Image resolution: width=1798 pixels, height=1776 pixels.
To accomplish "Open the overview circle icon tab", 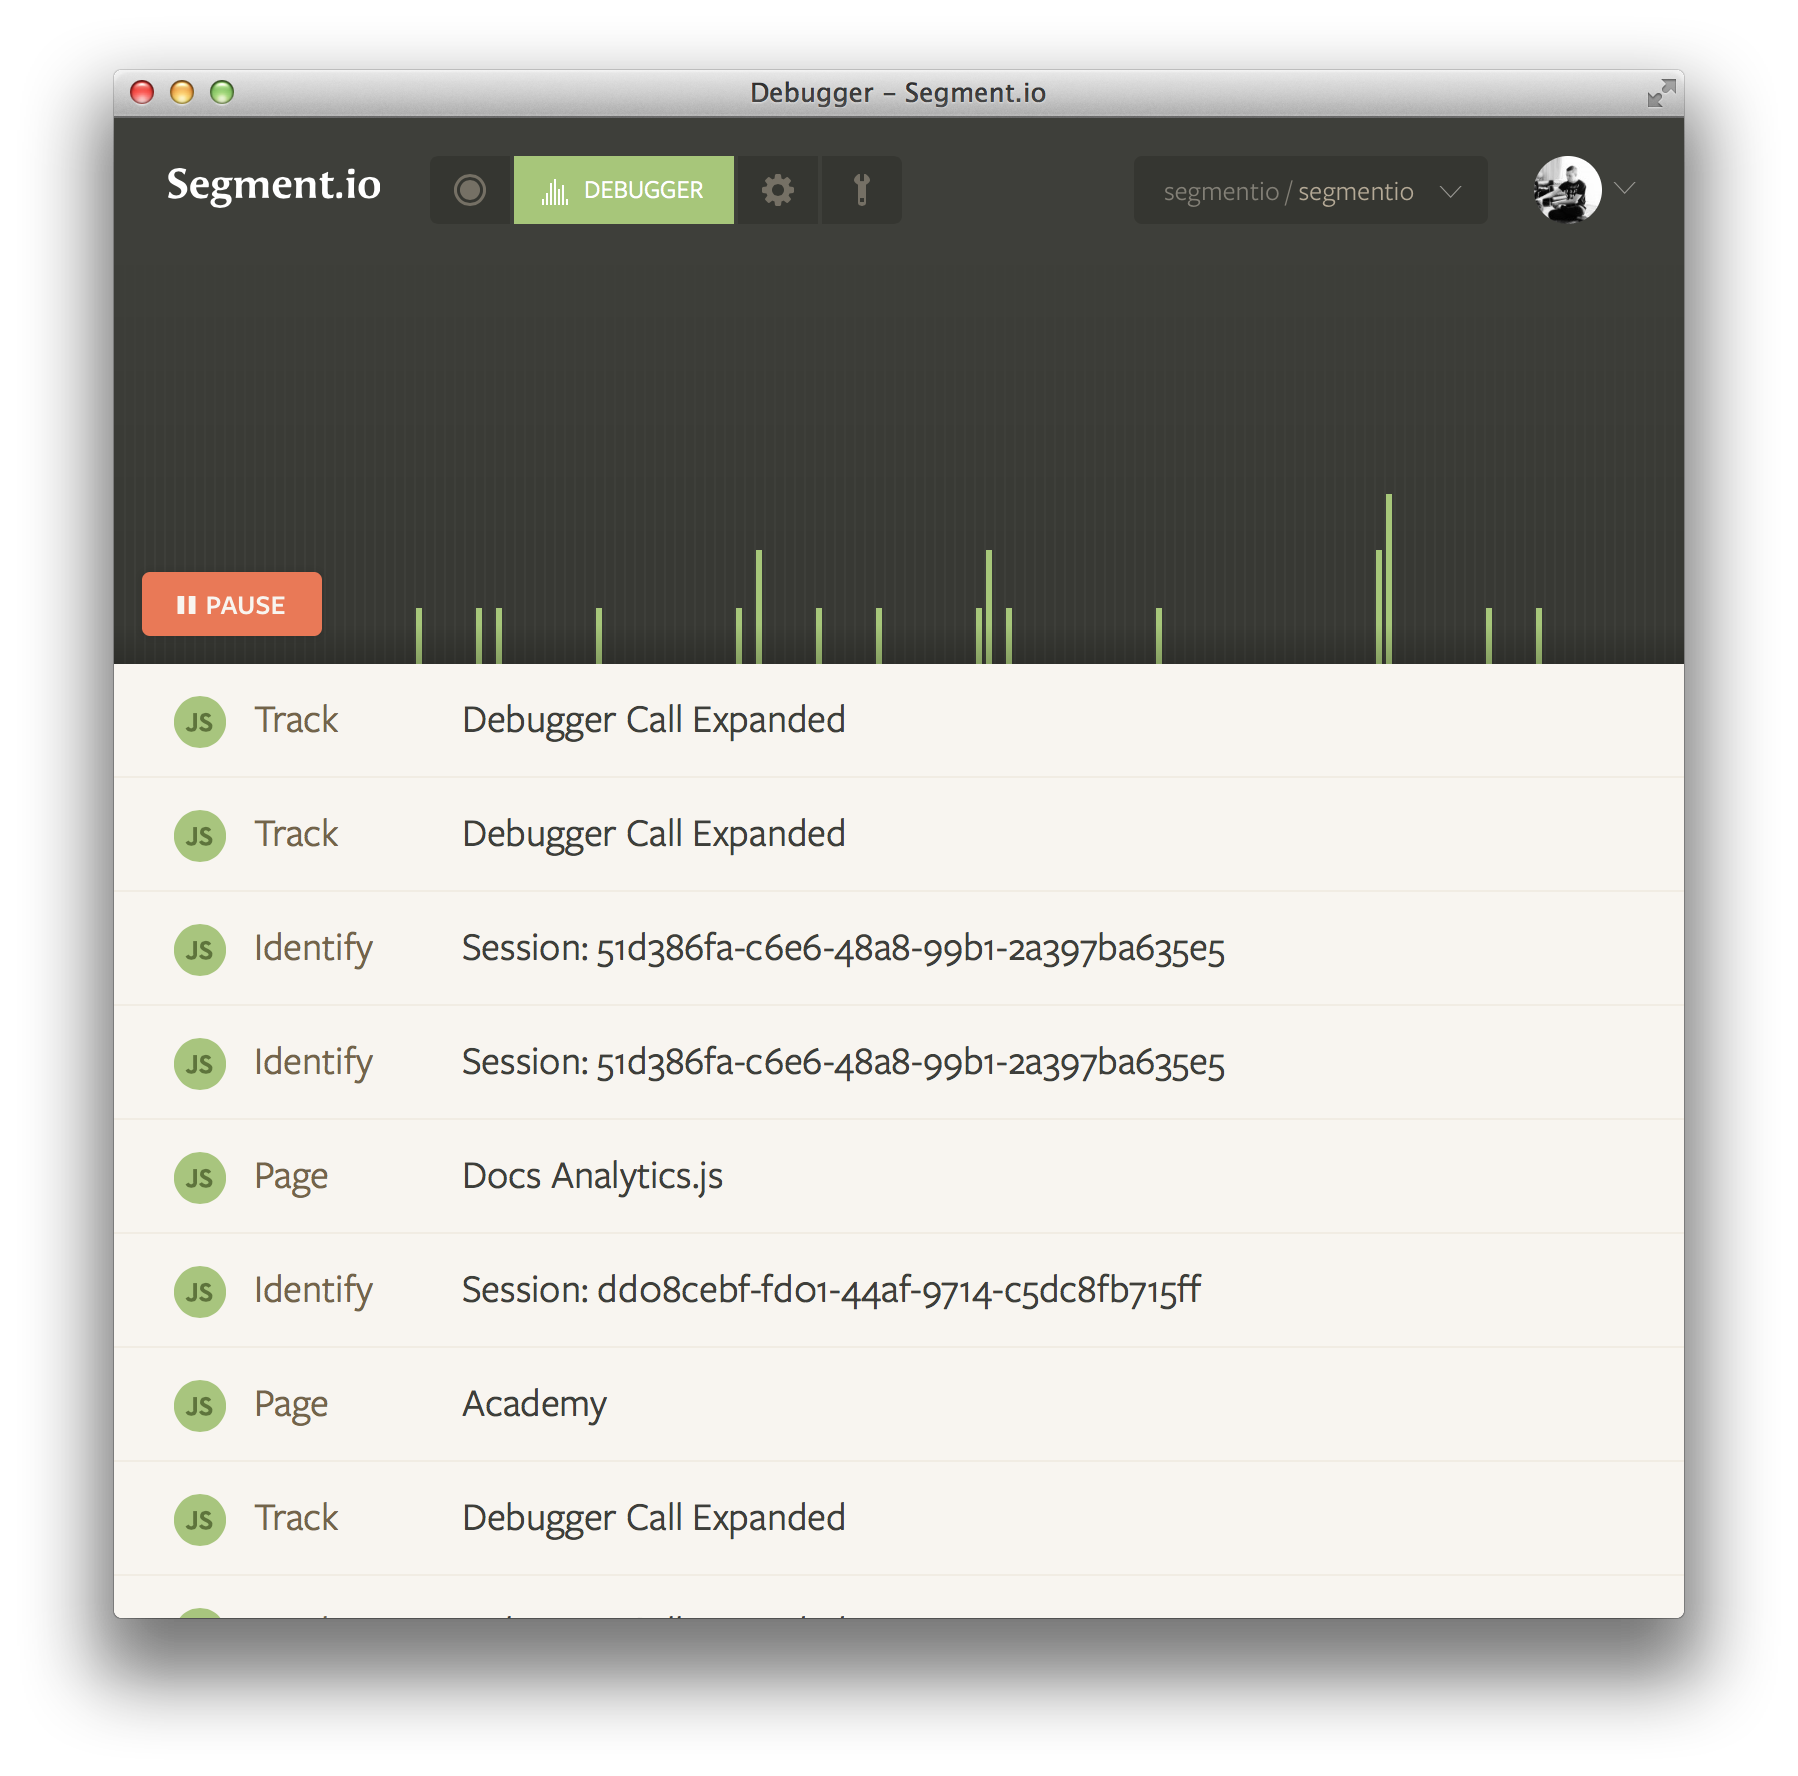I will (x=470, y=190).
